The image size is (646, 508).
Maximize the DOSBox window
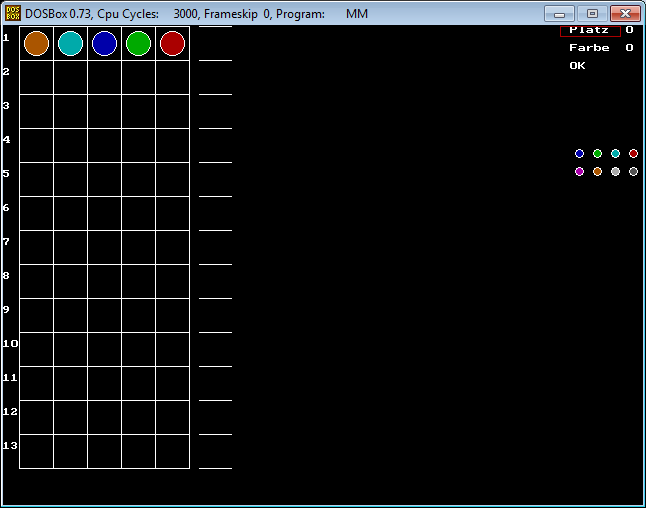pyautogui.click(x=592, y=13)
